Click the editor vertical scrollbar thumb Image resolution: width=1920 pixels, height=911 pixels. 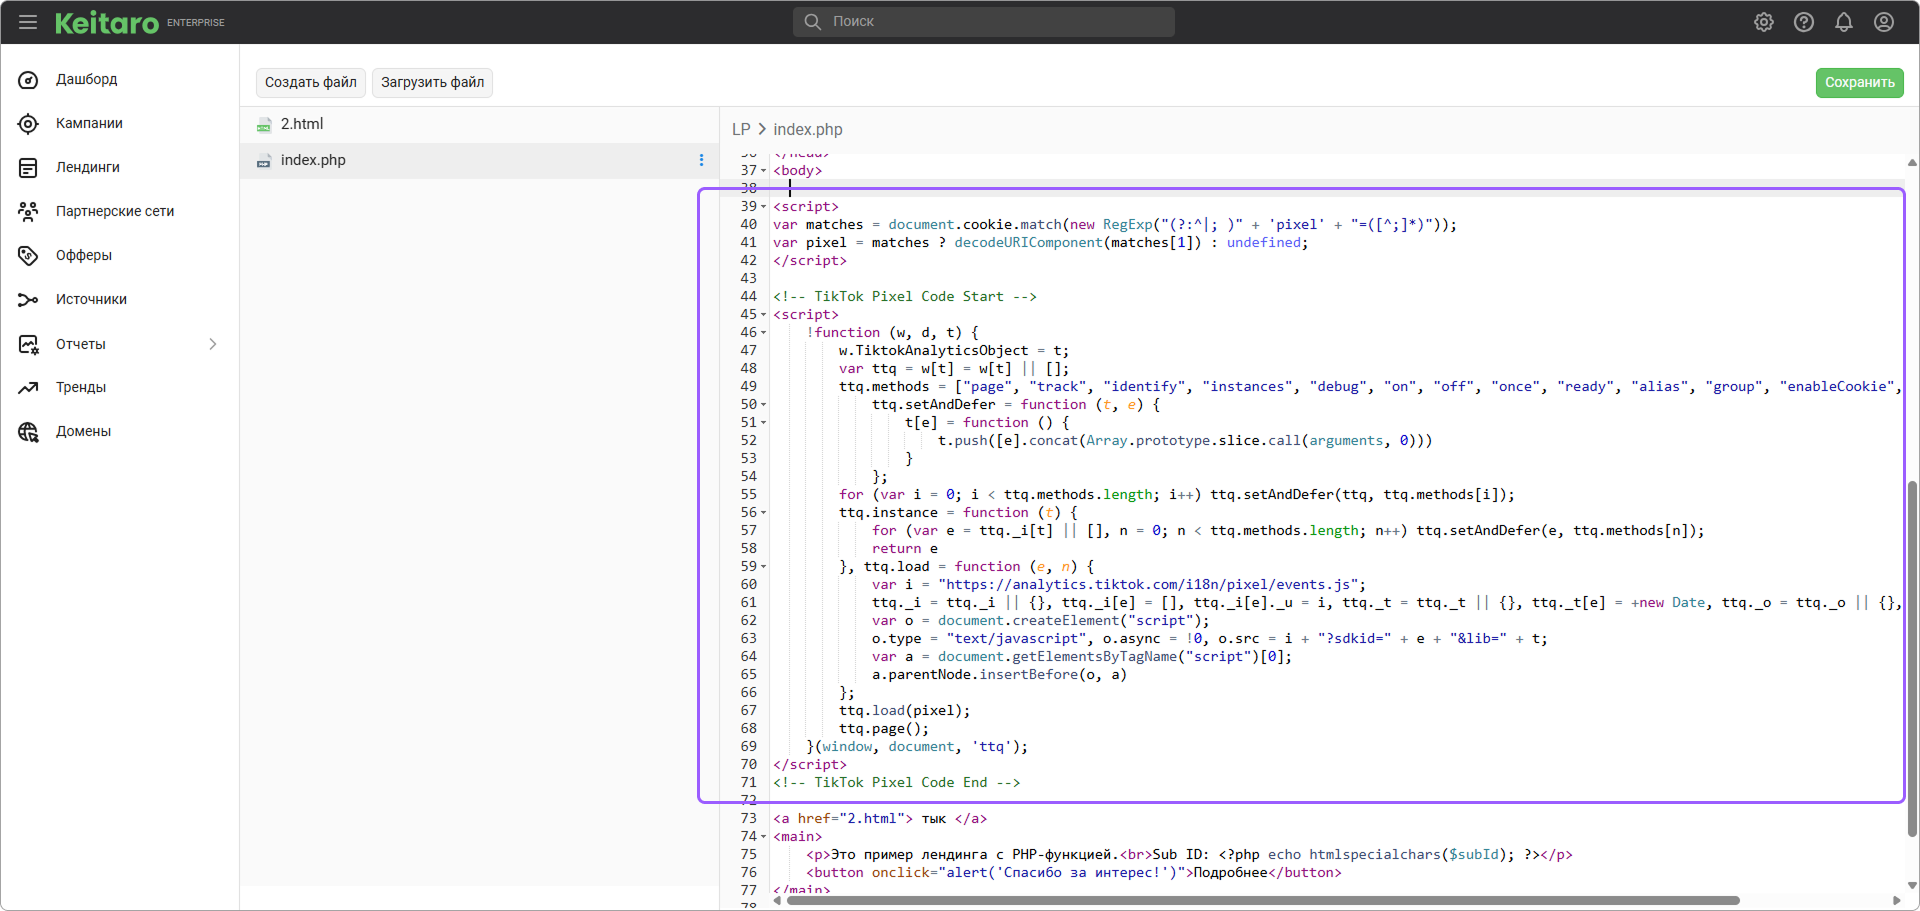[x=1912, y=658]
